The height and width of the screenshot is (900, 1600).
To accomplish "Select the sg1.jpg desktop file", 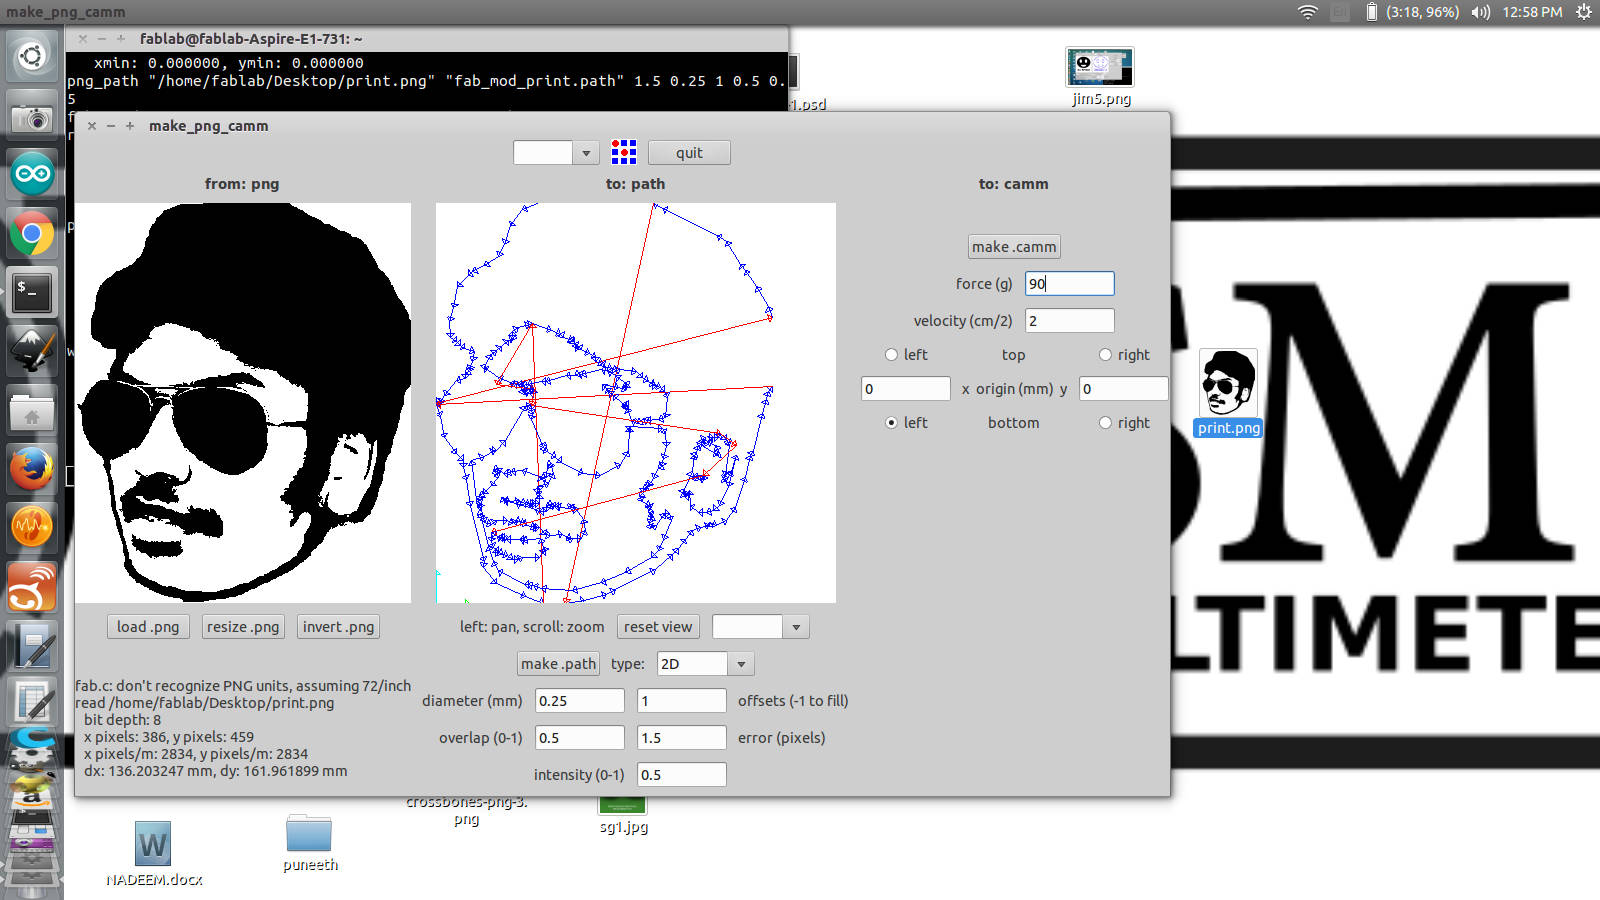I will (623, 816).
